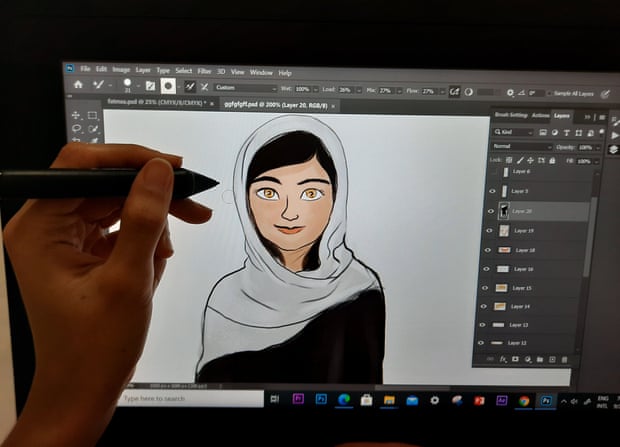Open Microsoft Edge from the taskbar
The width and height of the screenshot is (620, 447).
click(x=344, y=399)
